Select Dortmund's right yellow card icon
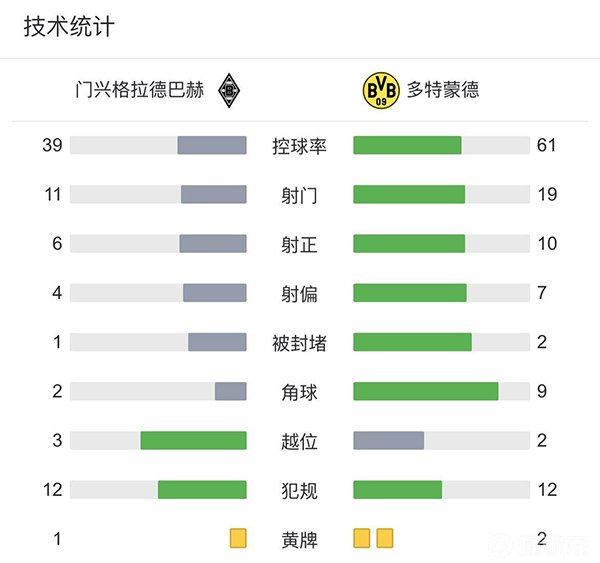This screenshot has width=600, height=563. 385,539
